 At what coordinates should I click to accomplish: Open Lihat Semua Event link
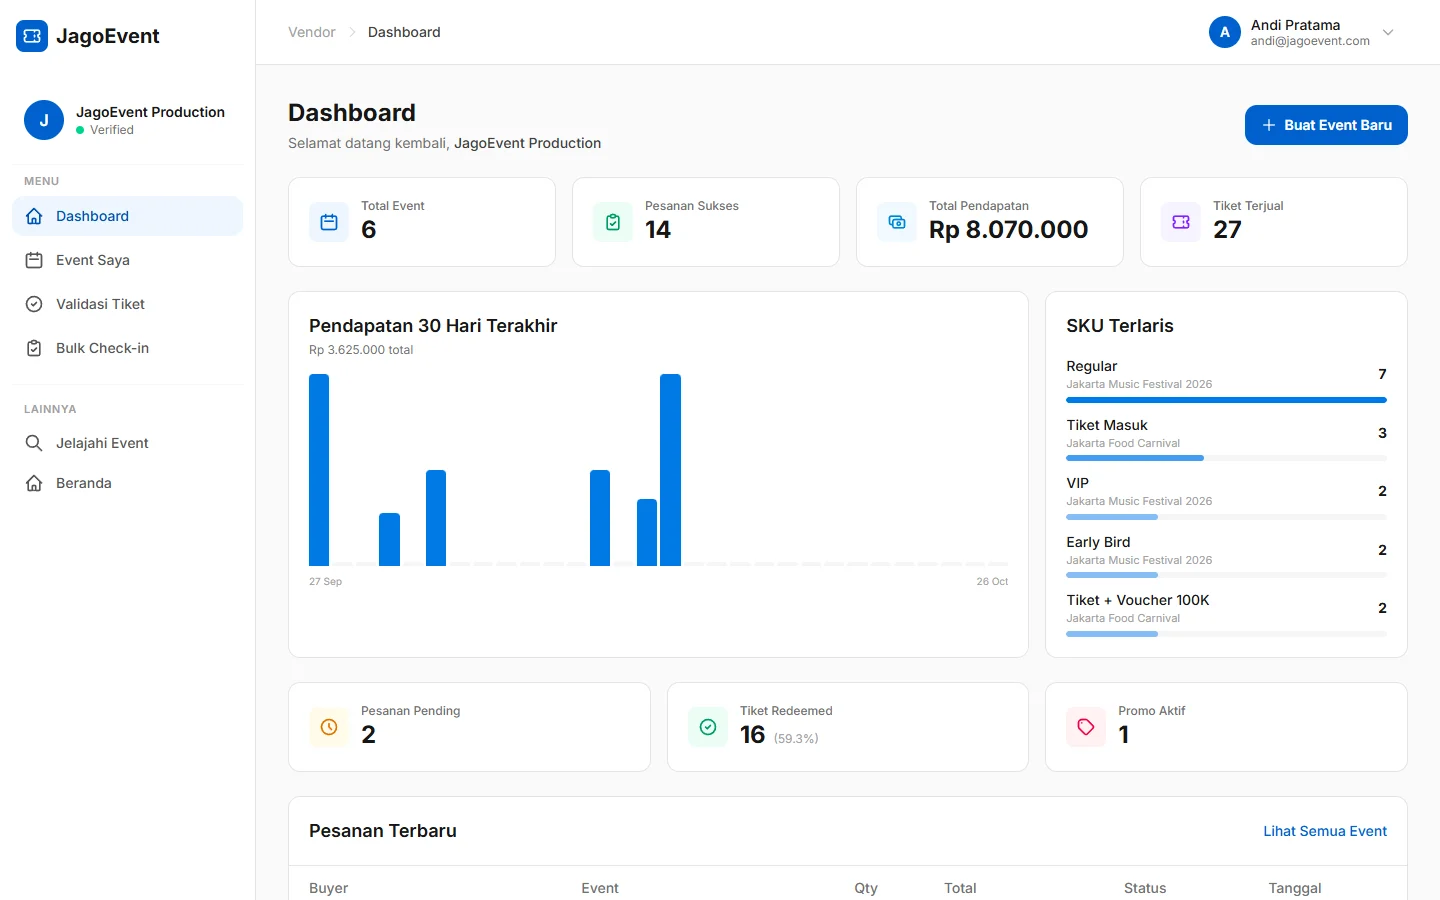click(x=1325, y=831)
